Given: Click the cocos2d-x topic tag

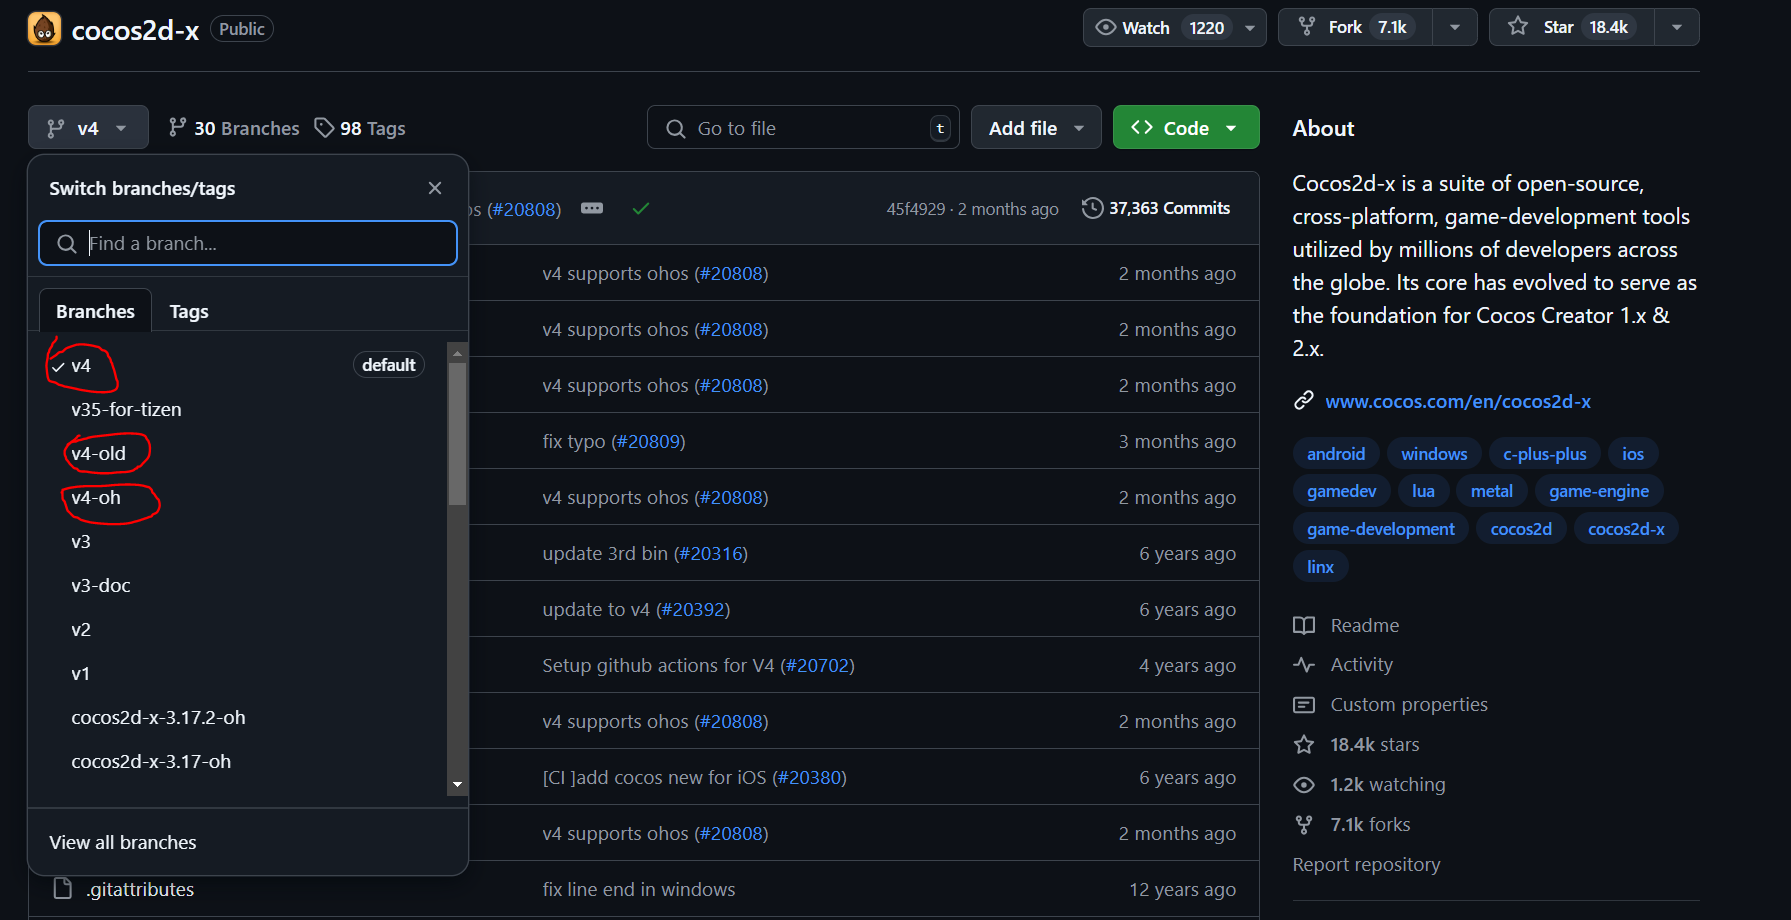Looking at the screenshot, I should [x=1626, y=529].
